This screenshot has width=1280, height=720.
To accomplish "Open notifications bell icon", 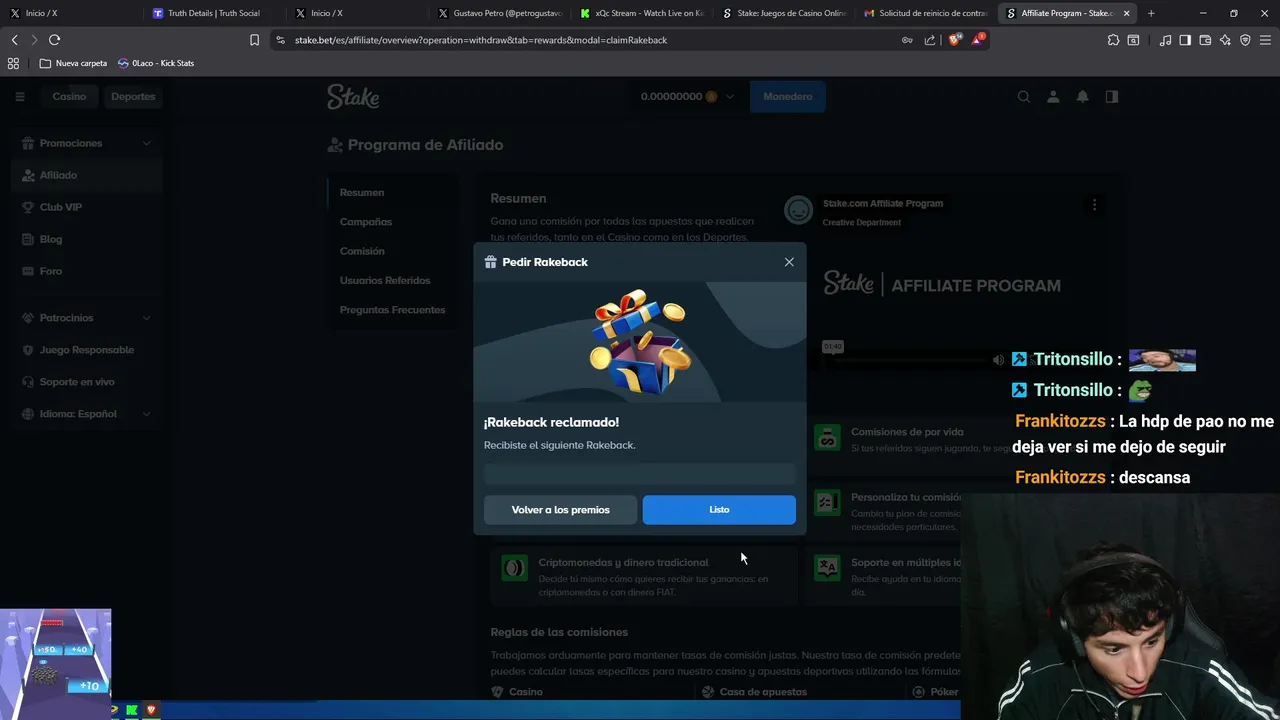I will pos(1082,97).
